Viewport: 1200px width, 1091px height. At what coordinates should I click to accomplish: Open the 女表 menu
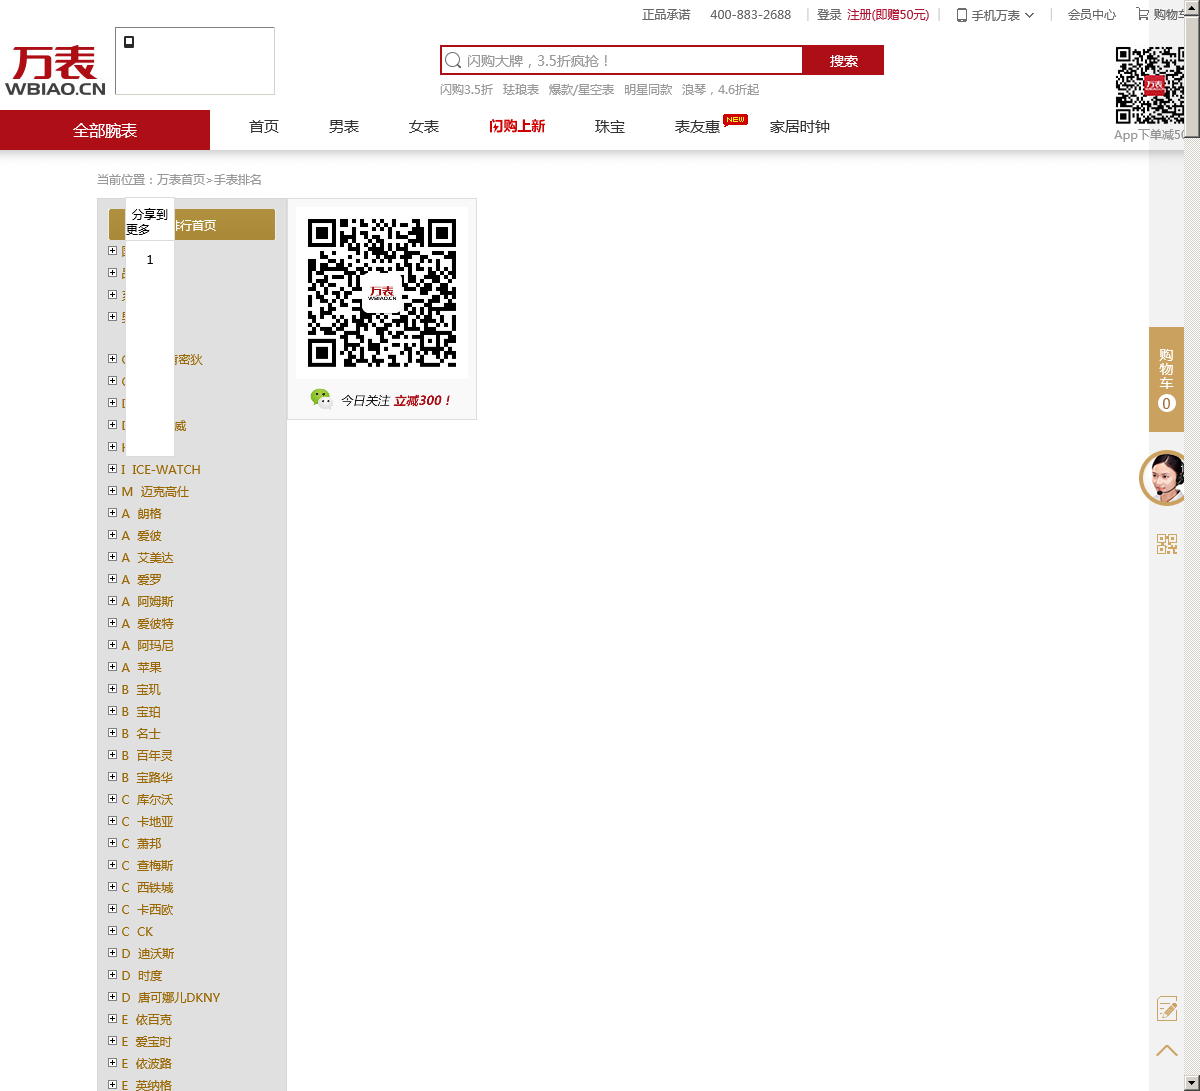(x=424, y=126)
